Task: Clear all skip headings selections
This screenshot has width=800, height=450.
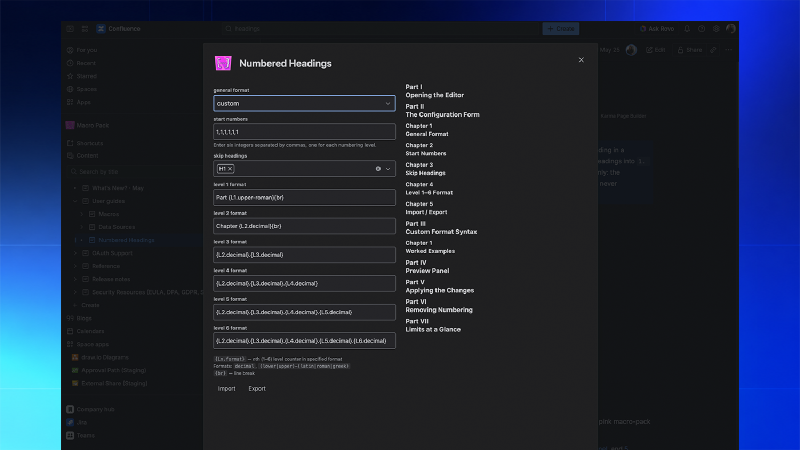Action: coord(378,168)
